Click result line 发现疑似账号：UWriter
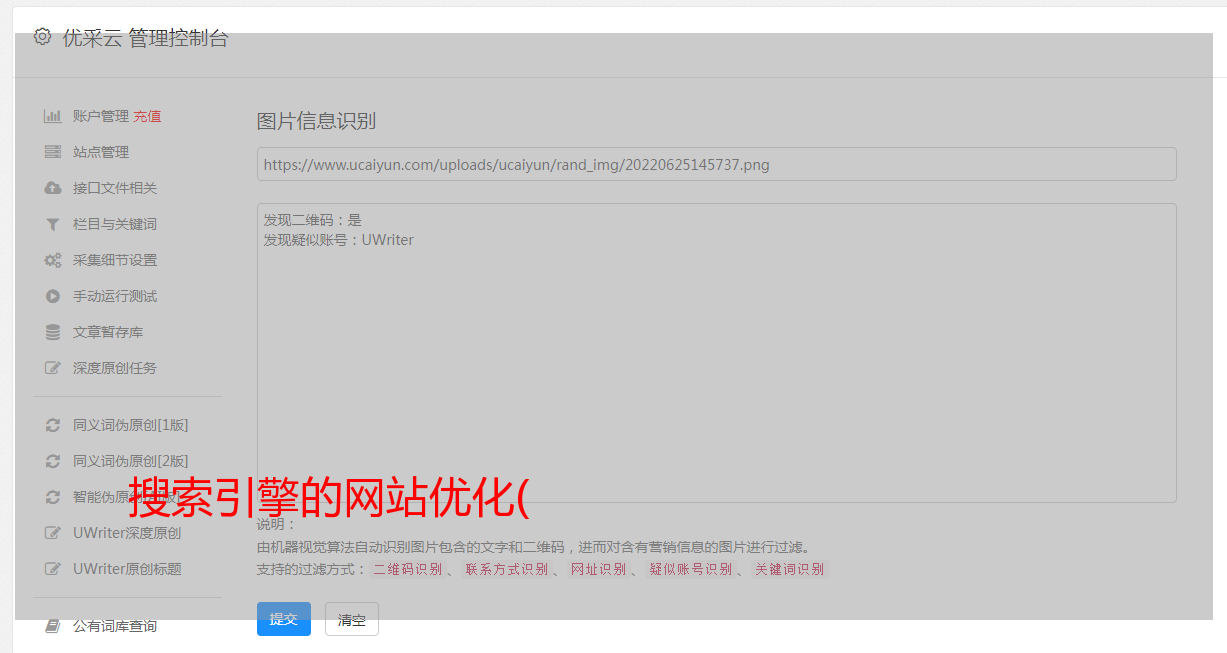 (x=338, y=240)
